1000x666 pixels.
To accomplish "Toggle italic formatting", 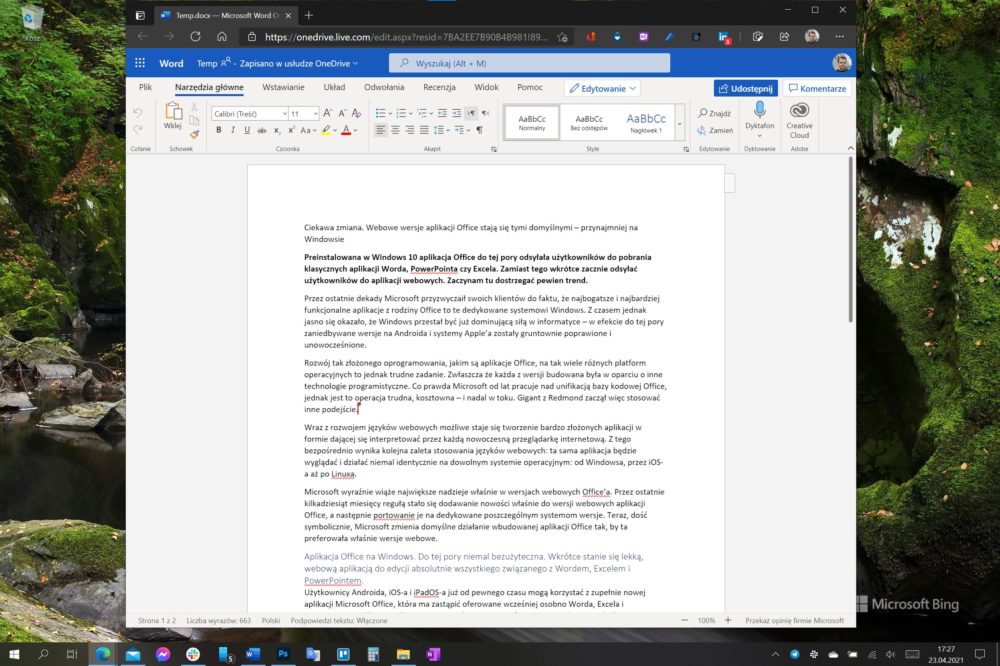I will click(233, 130).
